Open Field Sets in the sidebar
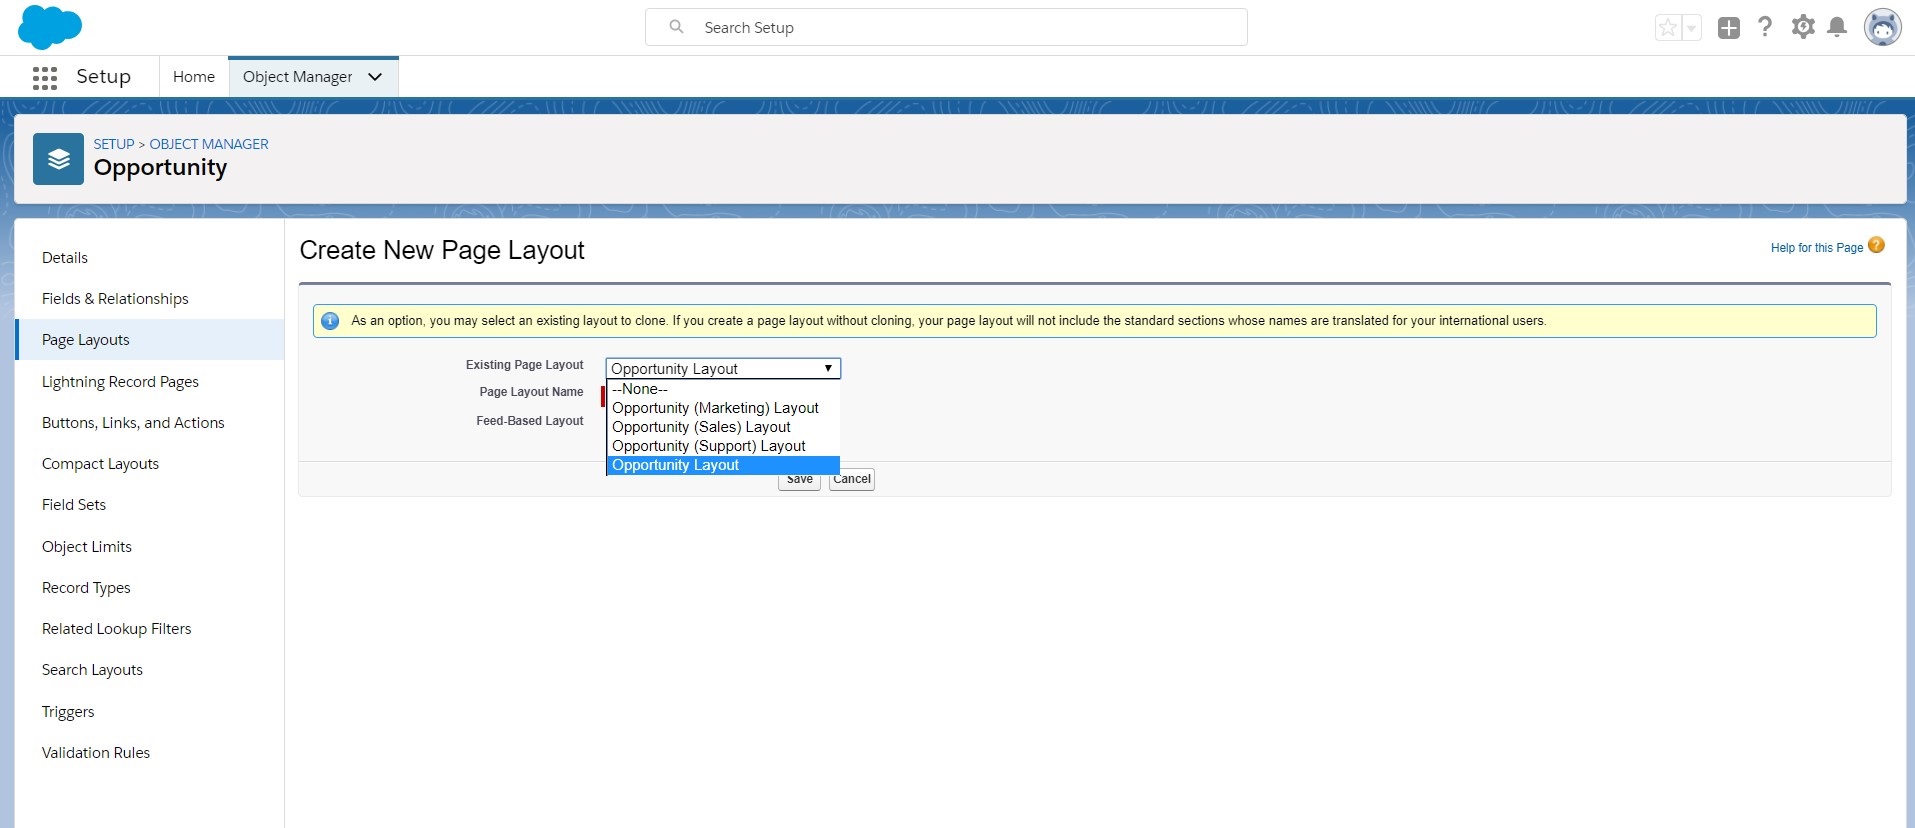This screenshot has width=1915, height=828. click(x=74, y=505)
